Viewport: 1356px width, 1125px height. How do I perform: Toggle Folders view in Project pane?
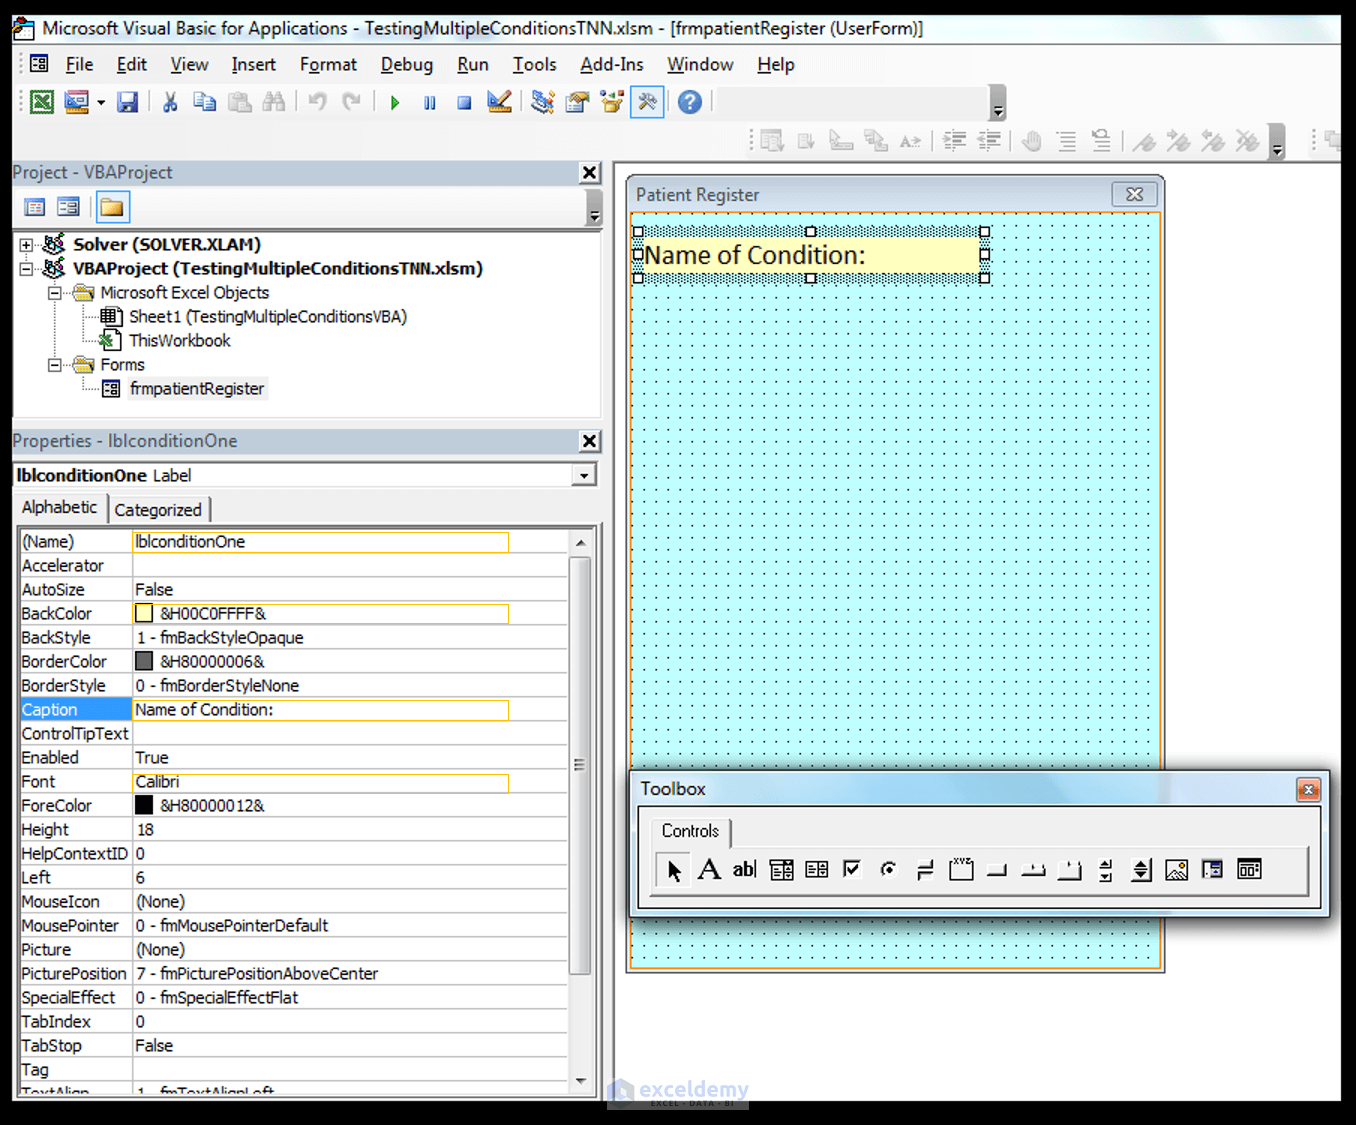(x=112, y=208)
